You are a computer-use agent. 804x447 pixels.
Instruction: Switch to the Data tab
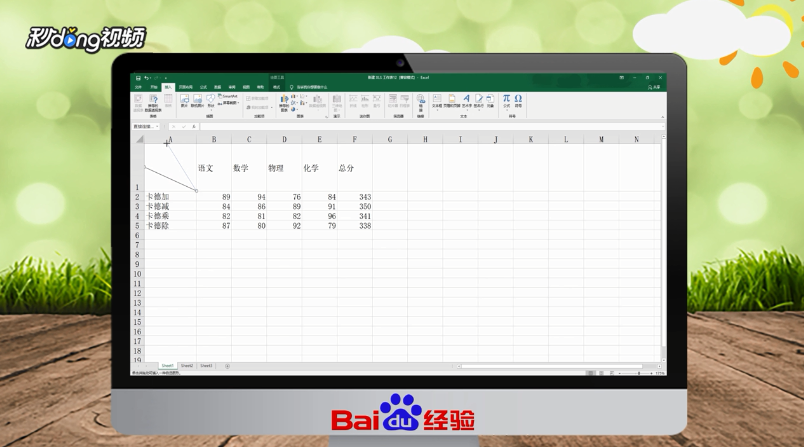217,87
